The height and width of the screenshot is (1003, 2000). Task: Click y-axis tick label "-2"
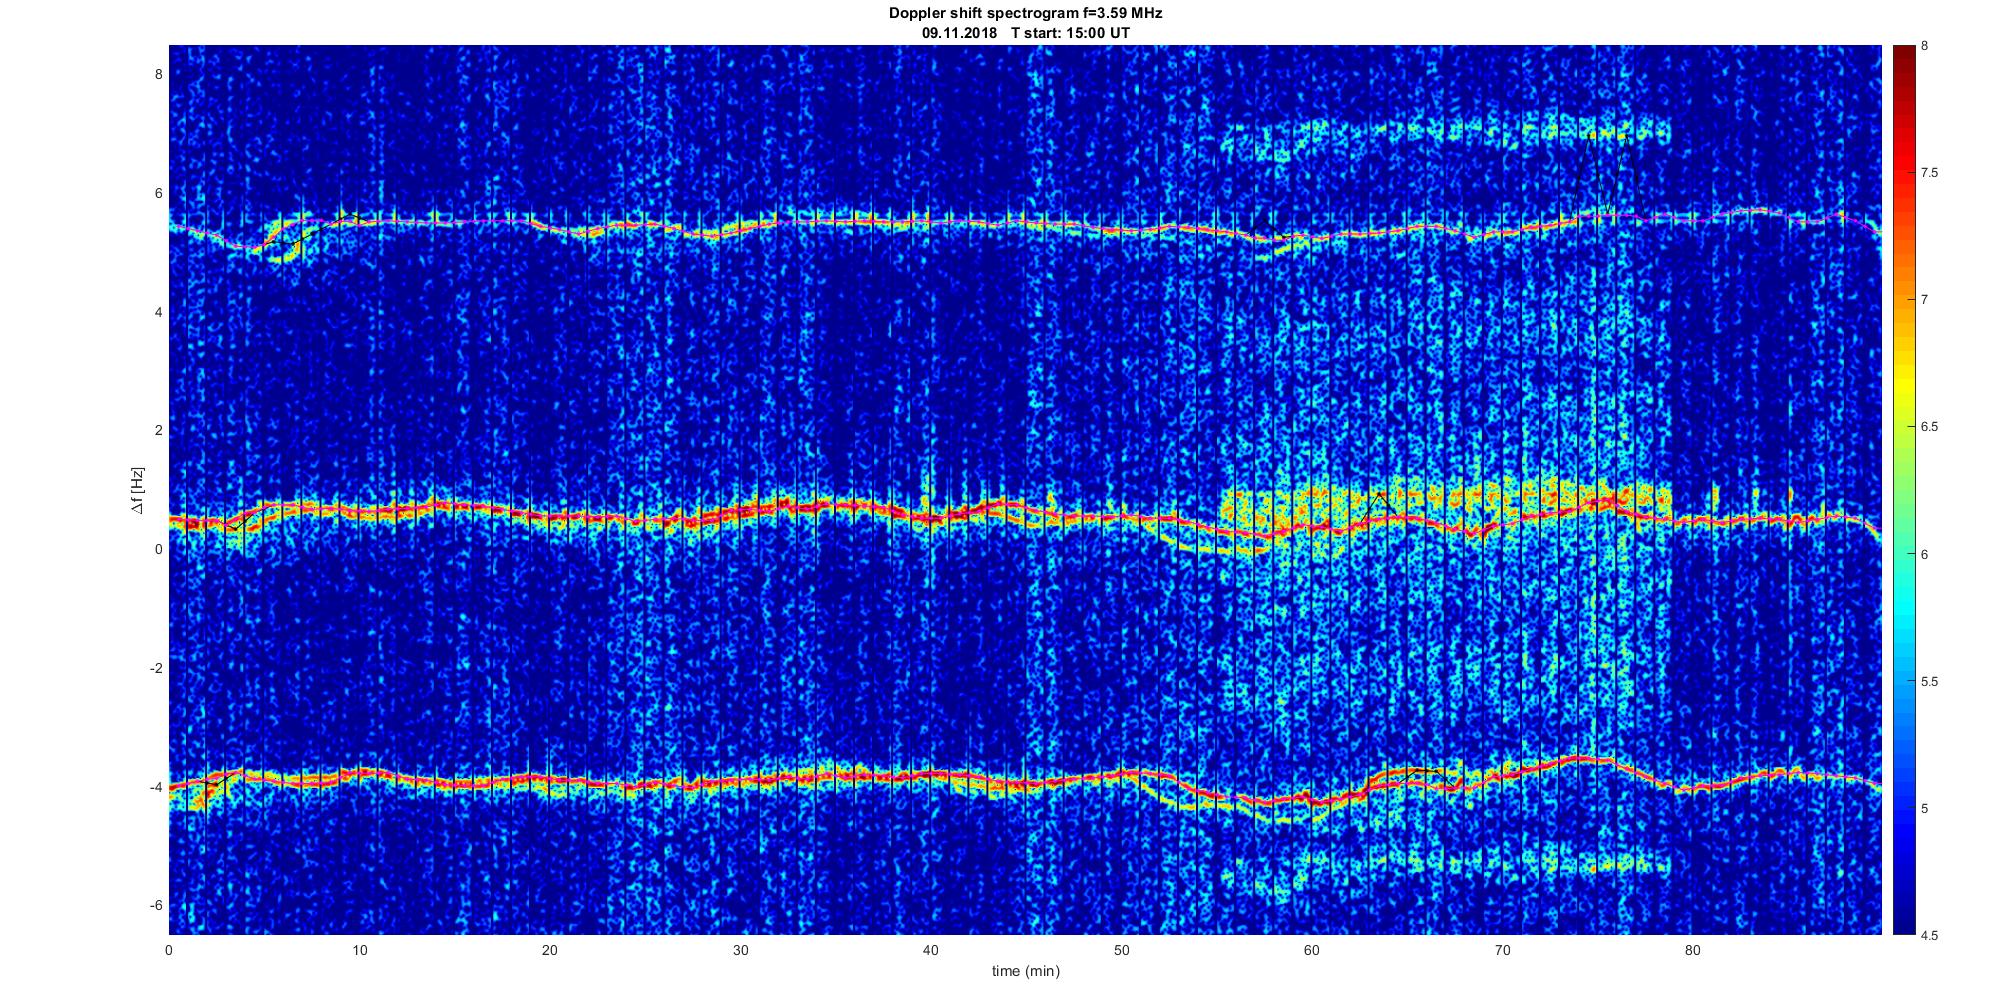[155, 668]
